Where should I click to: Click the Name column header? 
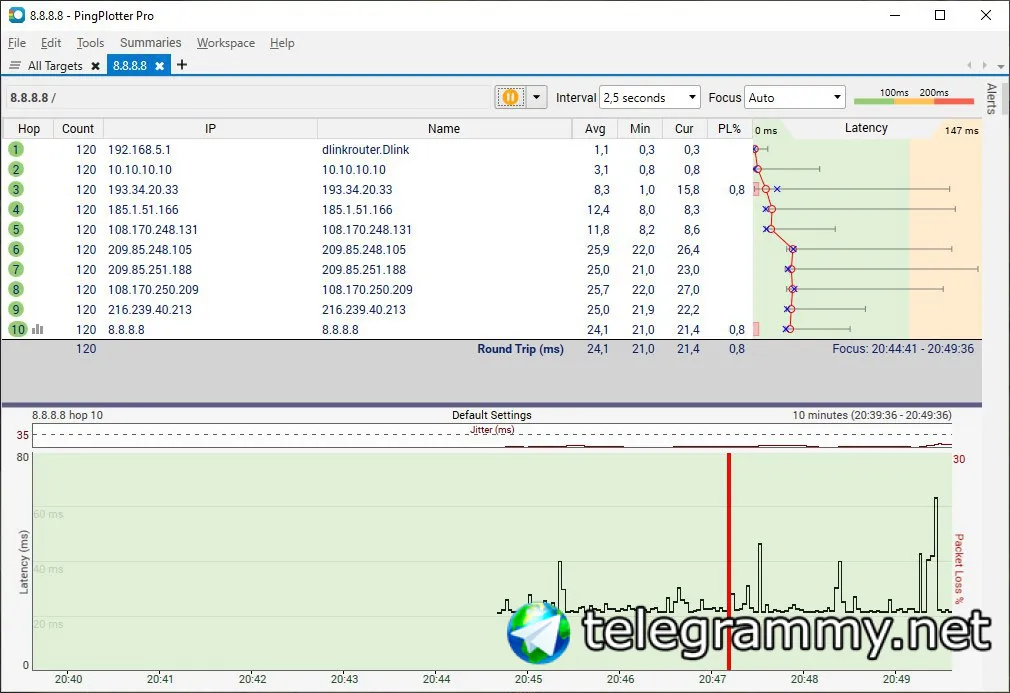pos(444,128)
